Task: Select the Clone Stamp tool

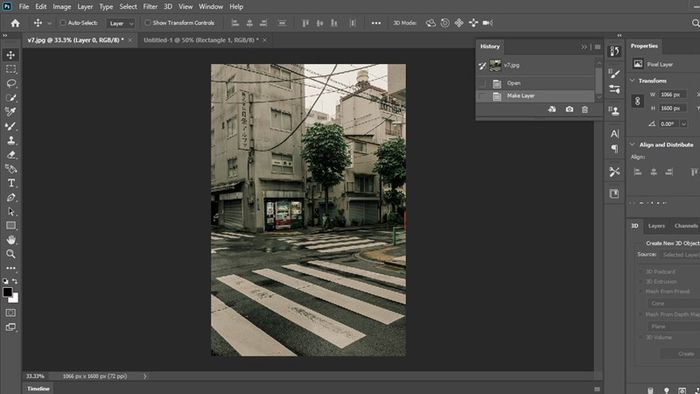Action: click(x=11, y=141)
